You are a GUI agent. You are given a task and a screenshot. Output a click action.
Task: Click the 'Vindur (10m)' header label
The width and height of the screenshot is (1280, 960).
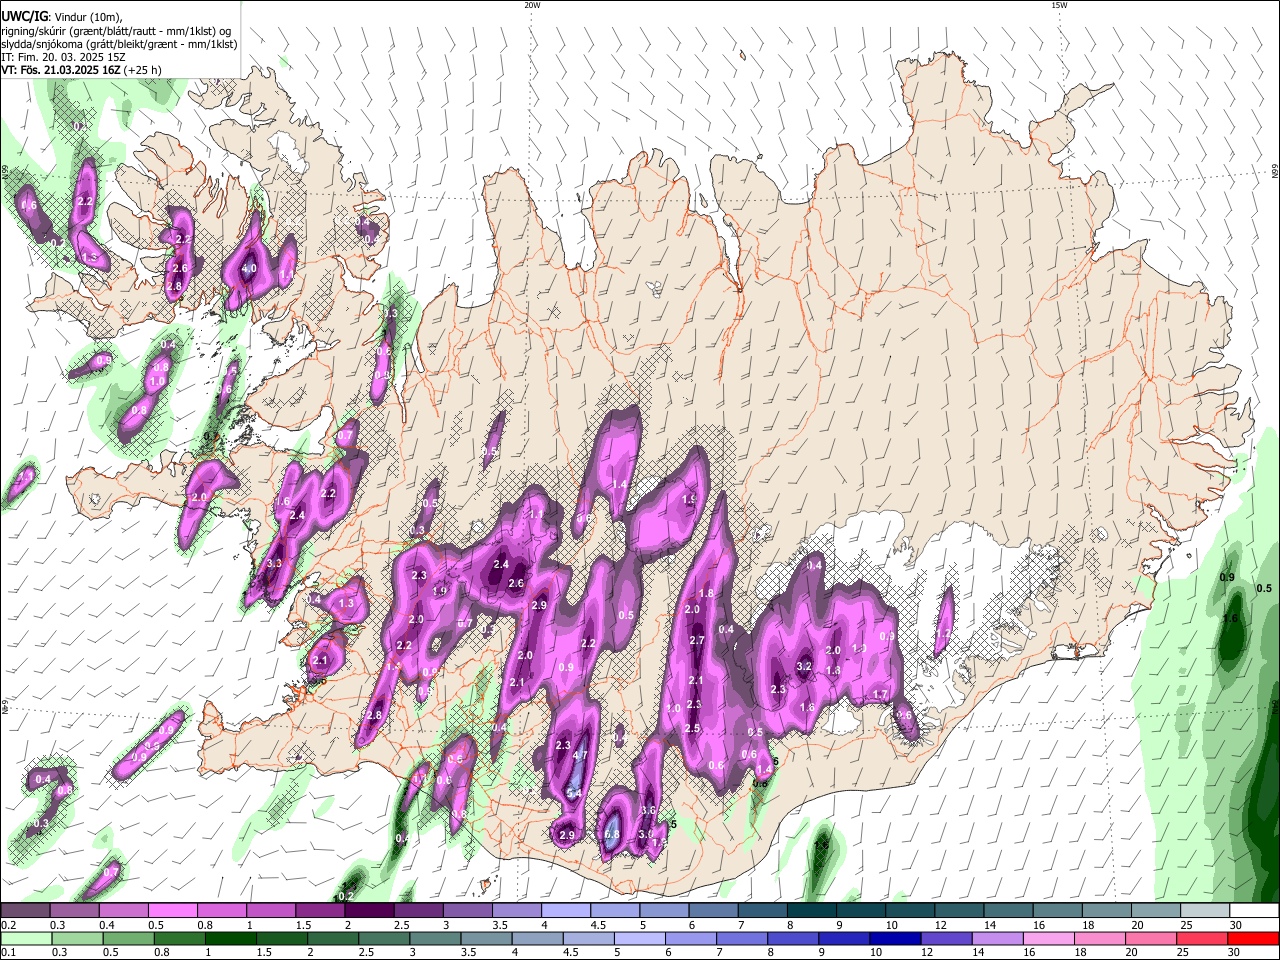[87, 17]
